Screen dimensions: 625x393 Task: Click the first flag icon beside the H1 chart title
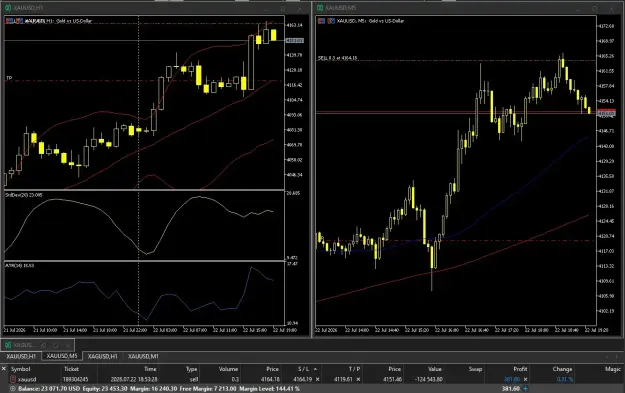tap(9, 21)
